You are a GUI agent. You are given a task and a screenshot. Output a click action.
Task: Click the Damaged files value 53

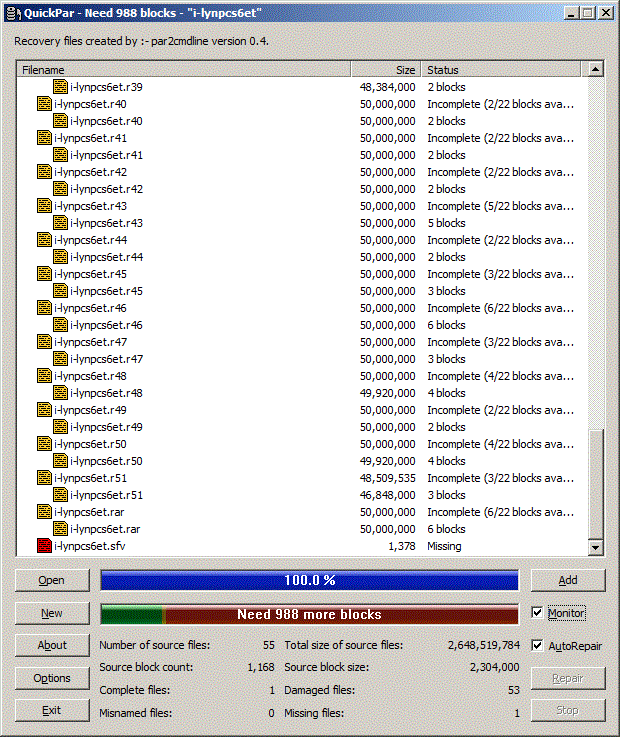click(514, 690)
